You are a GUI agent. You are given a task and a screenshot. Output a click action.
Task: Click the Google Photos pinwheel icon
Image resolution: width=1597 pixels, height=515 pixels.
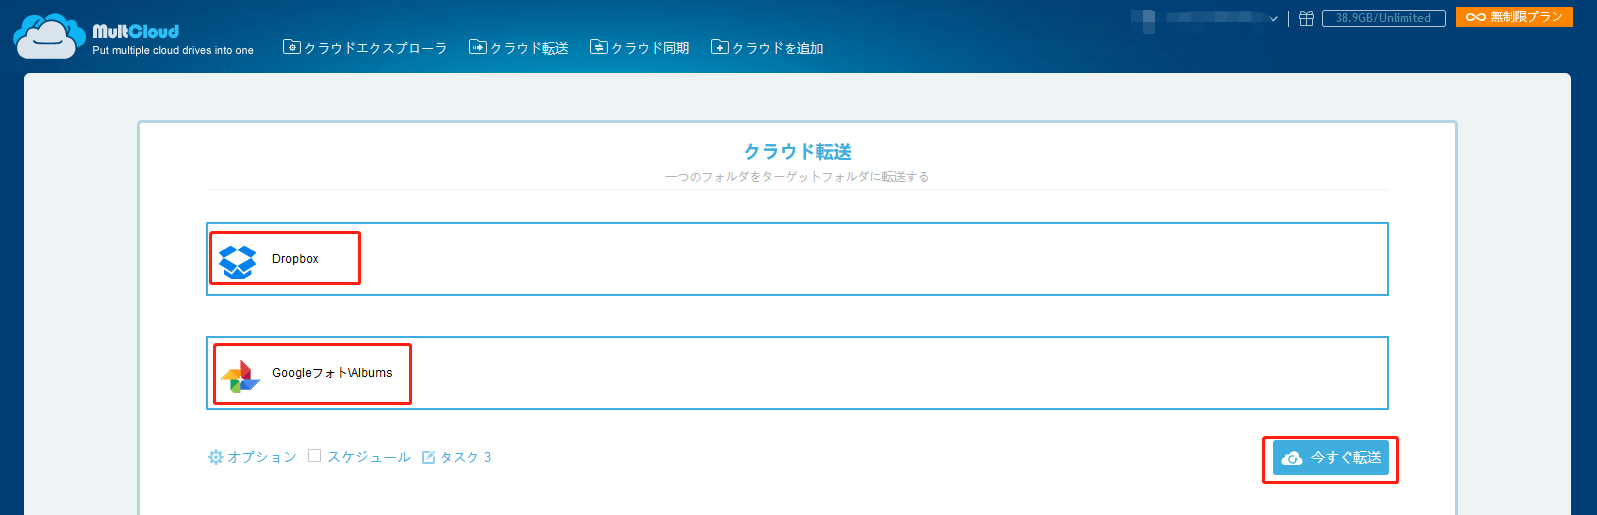point(240,376)
